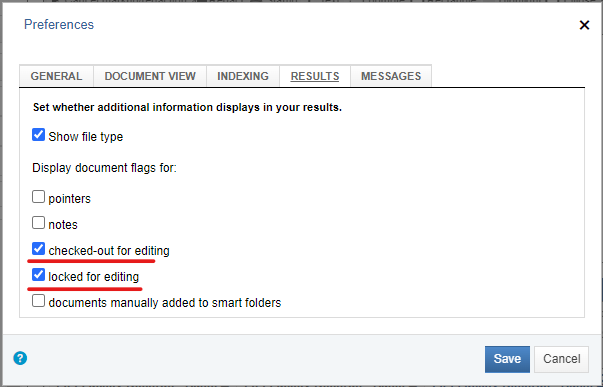This screenshot has height=387, width=603.
Task: Open the help icon in dialog footer
Action: [20, 358]
